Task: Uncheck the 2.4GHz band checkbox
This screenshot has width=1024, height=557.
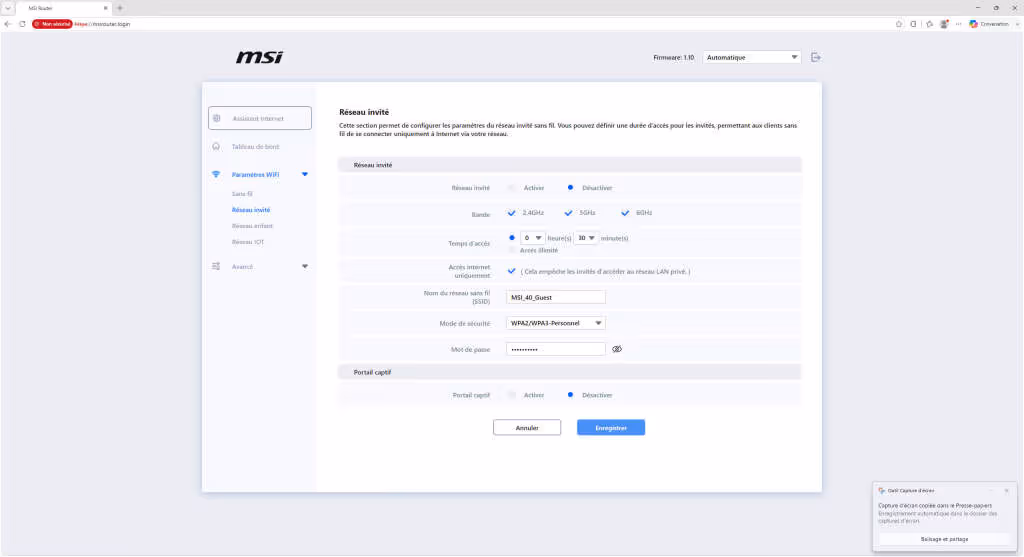Action: pyautogui.click(x=511, y=213)
